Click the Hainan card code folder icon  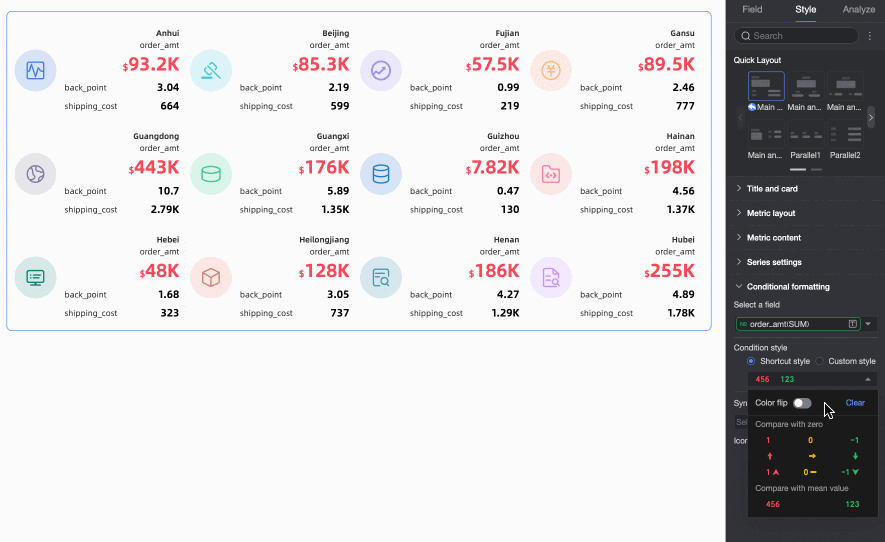[551, 174]
